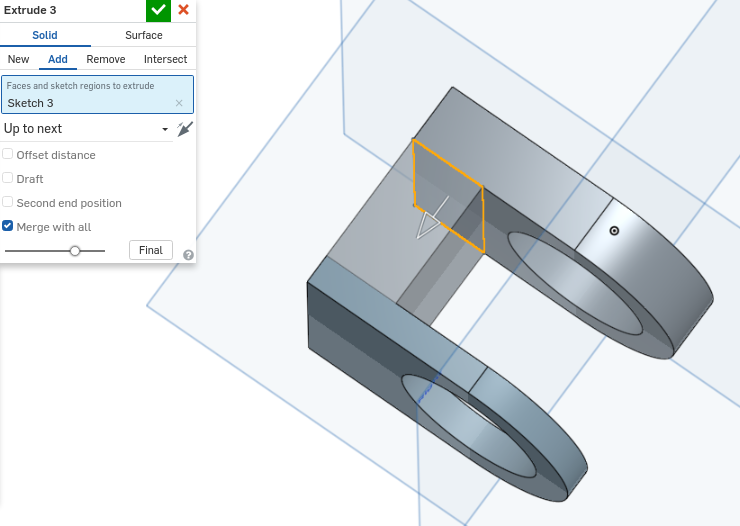Screen dimensions: 740x526
Task: Open the Up to next end-type dropdown
Action: tap(86, 129)
